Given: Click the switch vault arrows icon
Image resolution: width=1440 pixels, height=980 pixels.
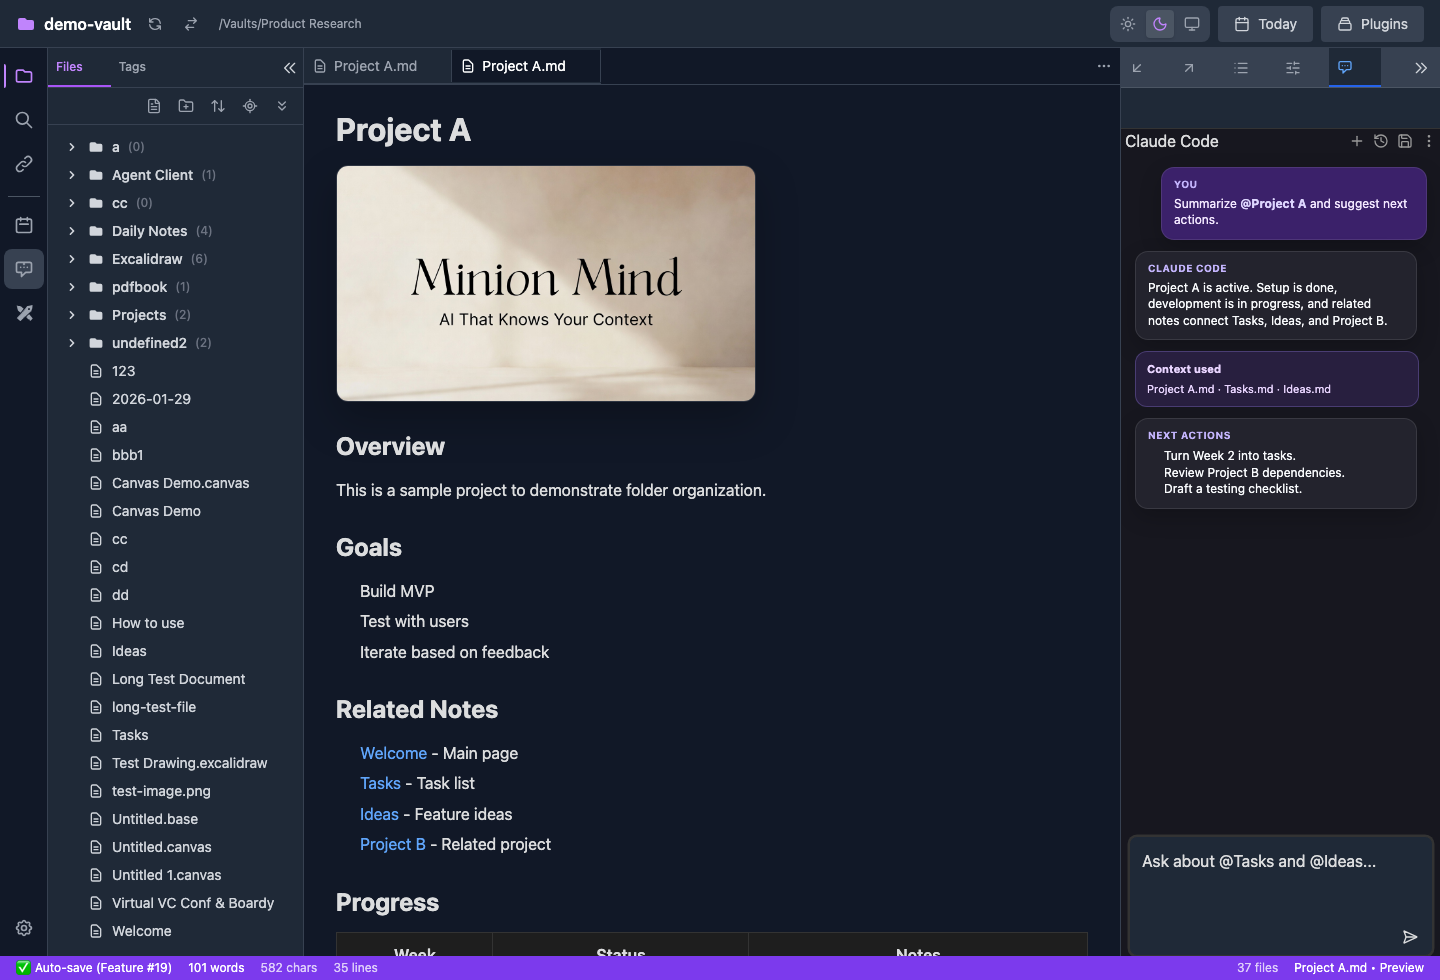Looking at the screenshot, I should tap(191, 24).
